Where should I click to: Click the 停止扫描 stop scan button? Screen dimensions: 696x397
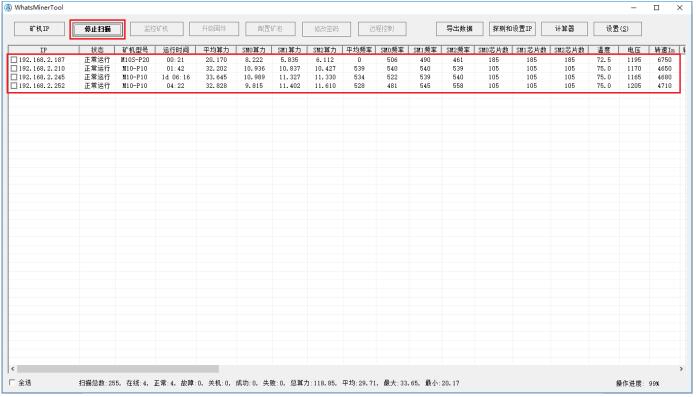click(x=97, y=29)
